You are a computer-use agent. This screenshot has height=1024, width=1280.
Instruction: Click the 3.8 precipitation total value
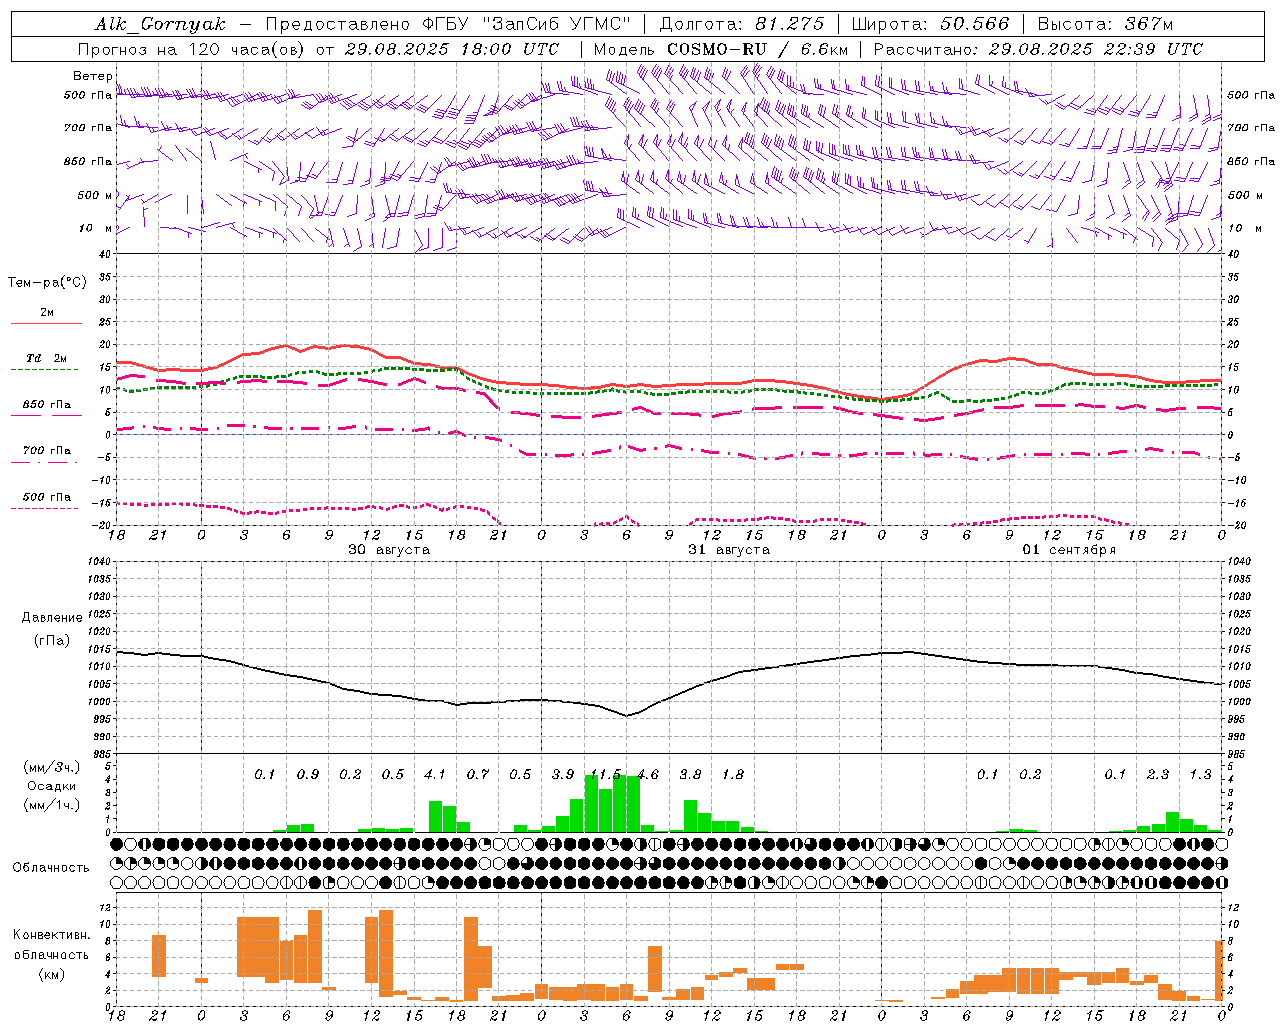(x=690, y=775)
